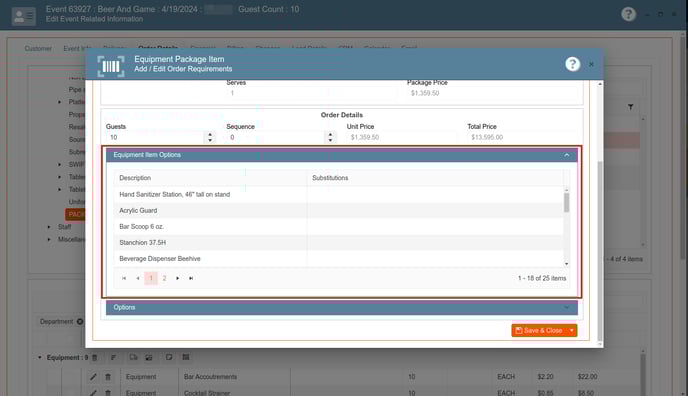Select page 2 of equipment items
The image size is (688, 396).
coord(165,278)
